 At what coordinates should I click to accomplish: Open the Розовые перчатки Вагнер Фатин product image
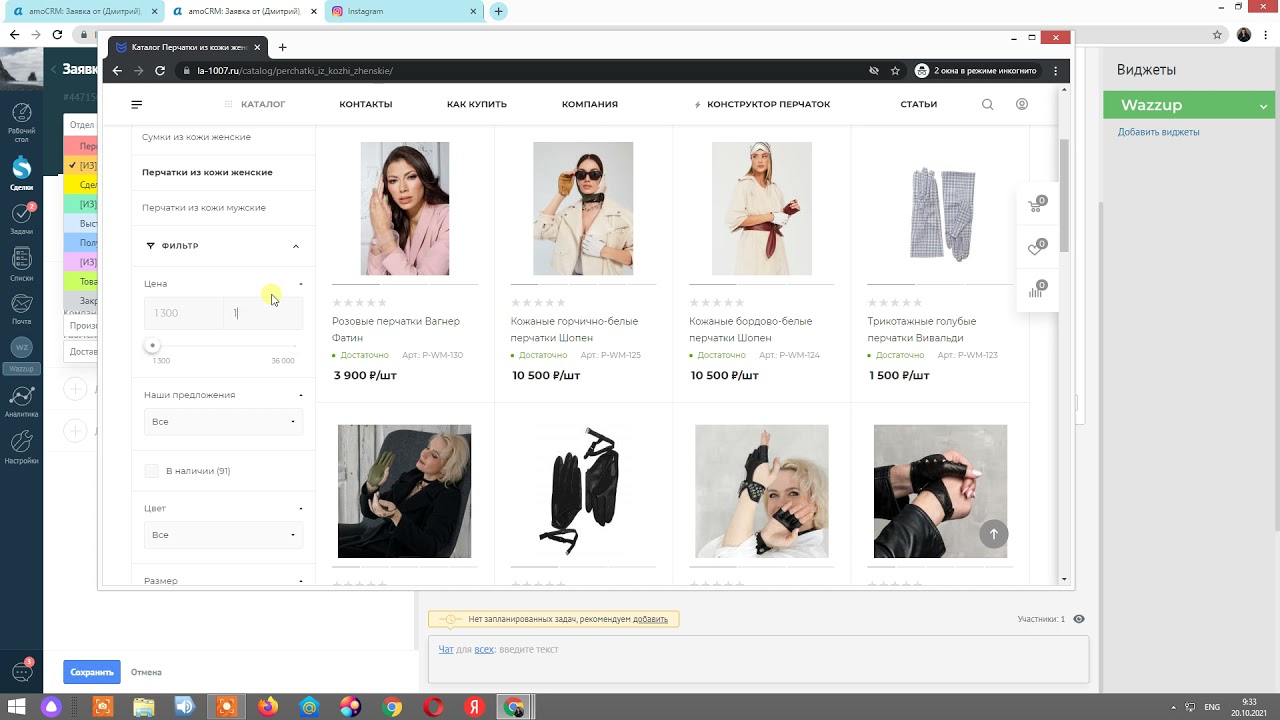click(x=405, y=208)
